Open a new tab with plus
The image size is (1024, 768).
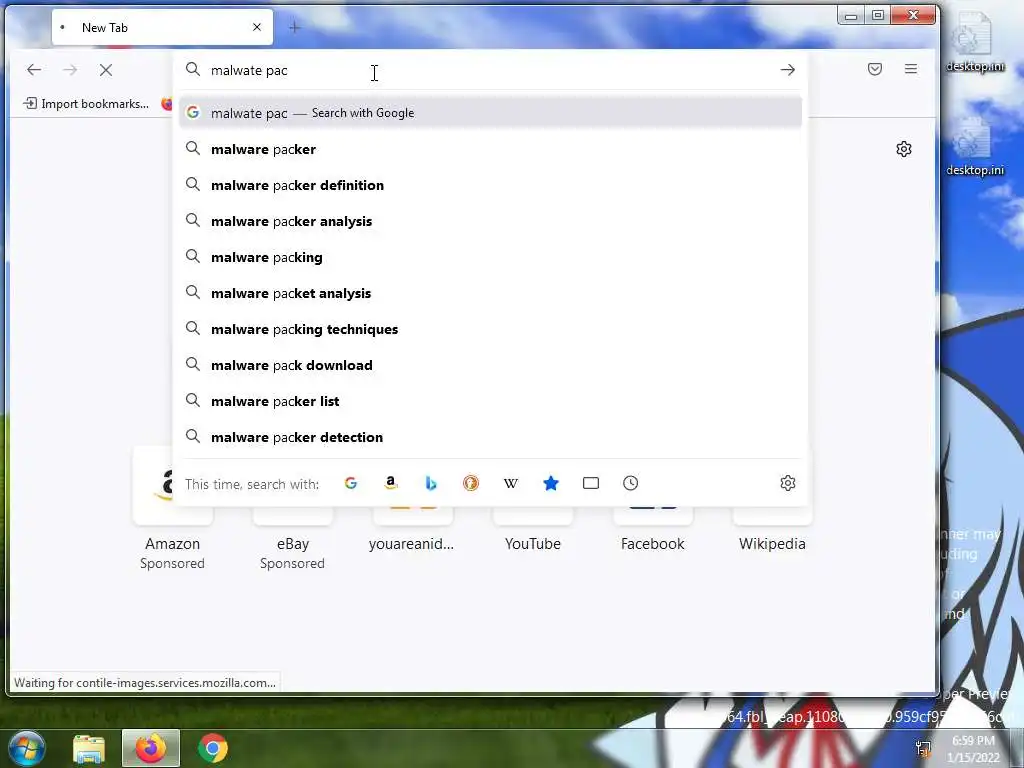[x=295, y=27]
